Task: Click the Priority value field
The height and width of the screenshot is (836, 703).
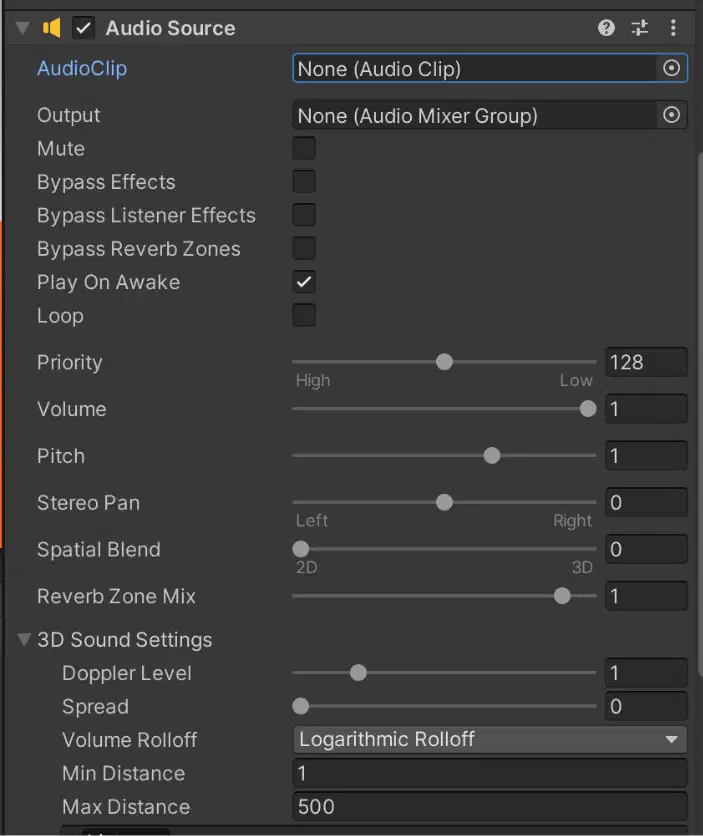Action: [x=646, y=363]
